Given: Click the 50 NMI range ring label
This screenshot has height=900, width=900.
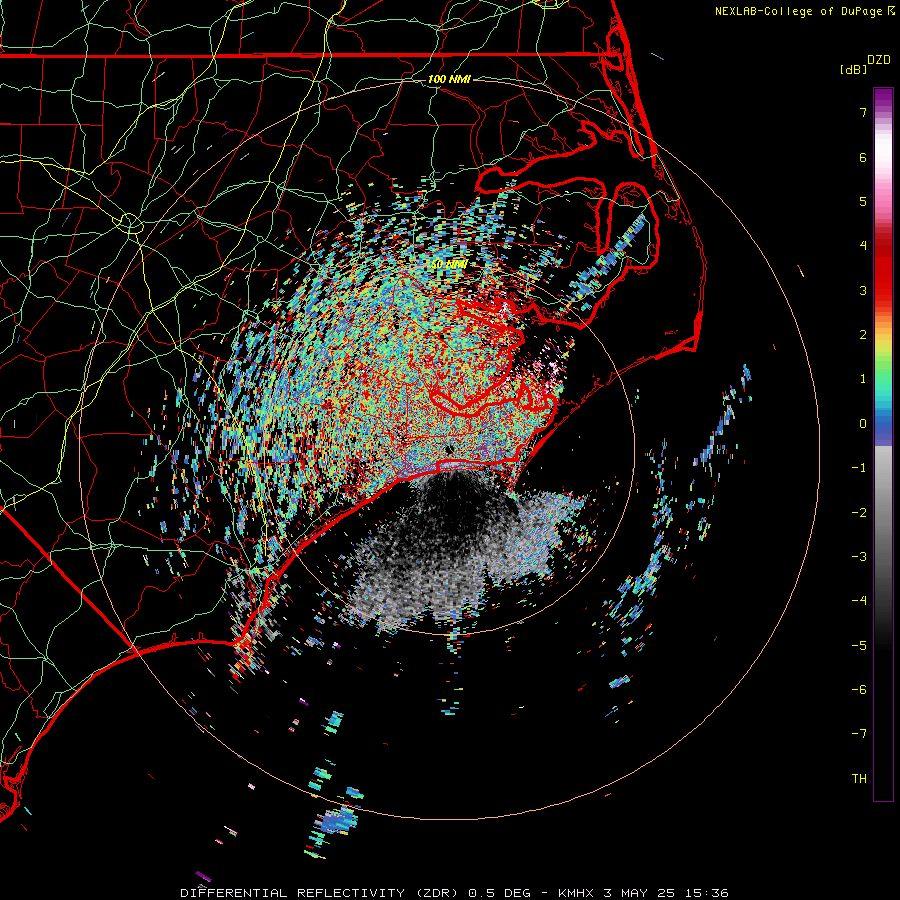Looking at the screenshot, I should click(x=449, y=264).
